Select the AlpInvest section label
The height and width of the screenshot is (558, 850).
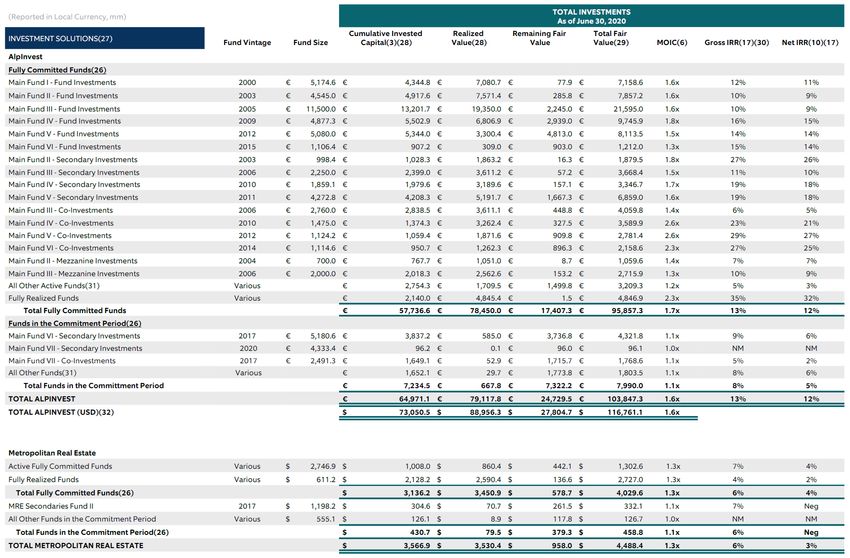click(x=25, y=56)
